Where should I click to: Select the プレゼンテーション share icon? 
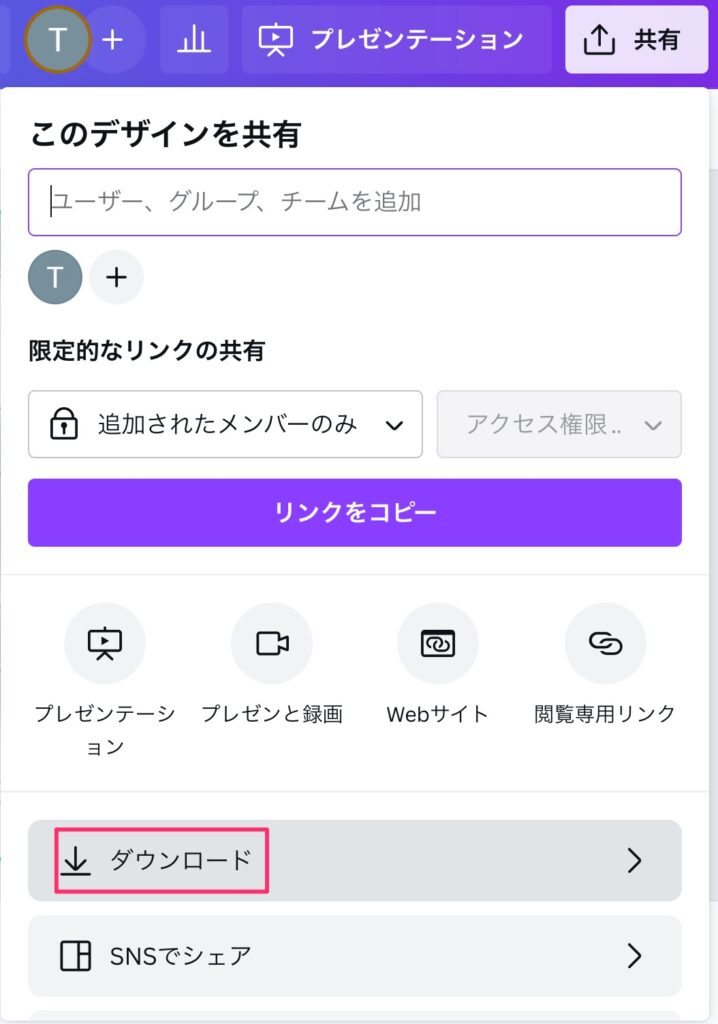click(105, 643)
